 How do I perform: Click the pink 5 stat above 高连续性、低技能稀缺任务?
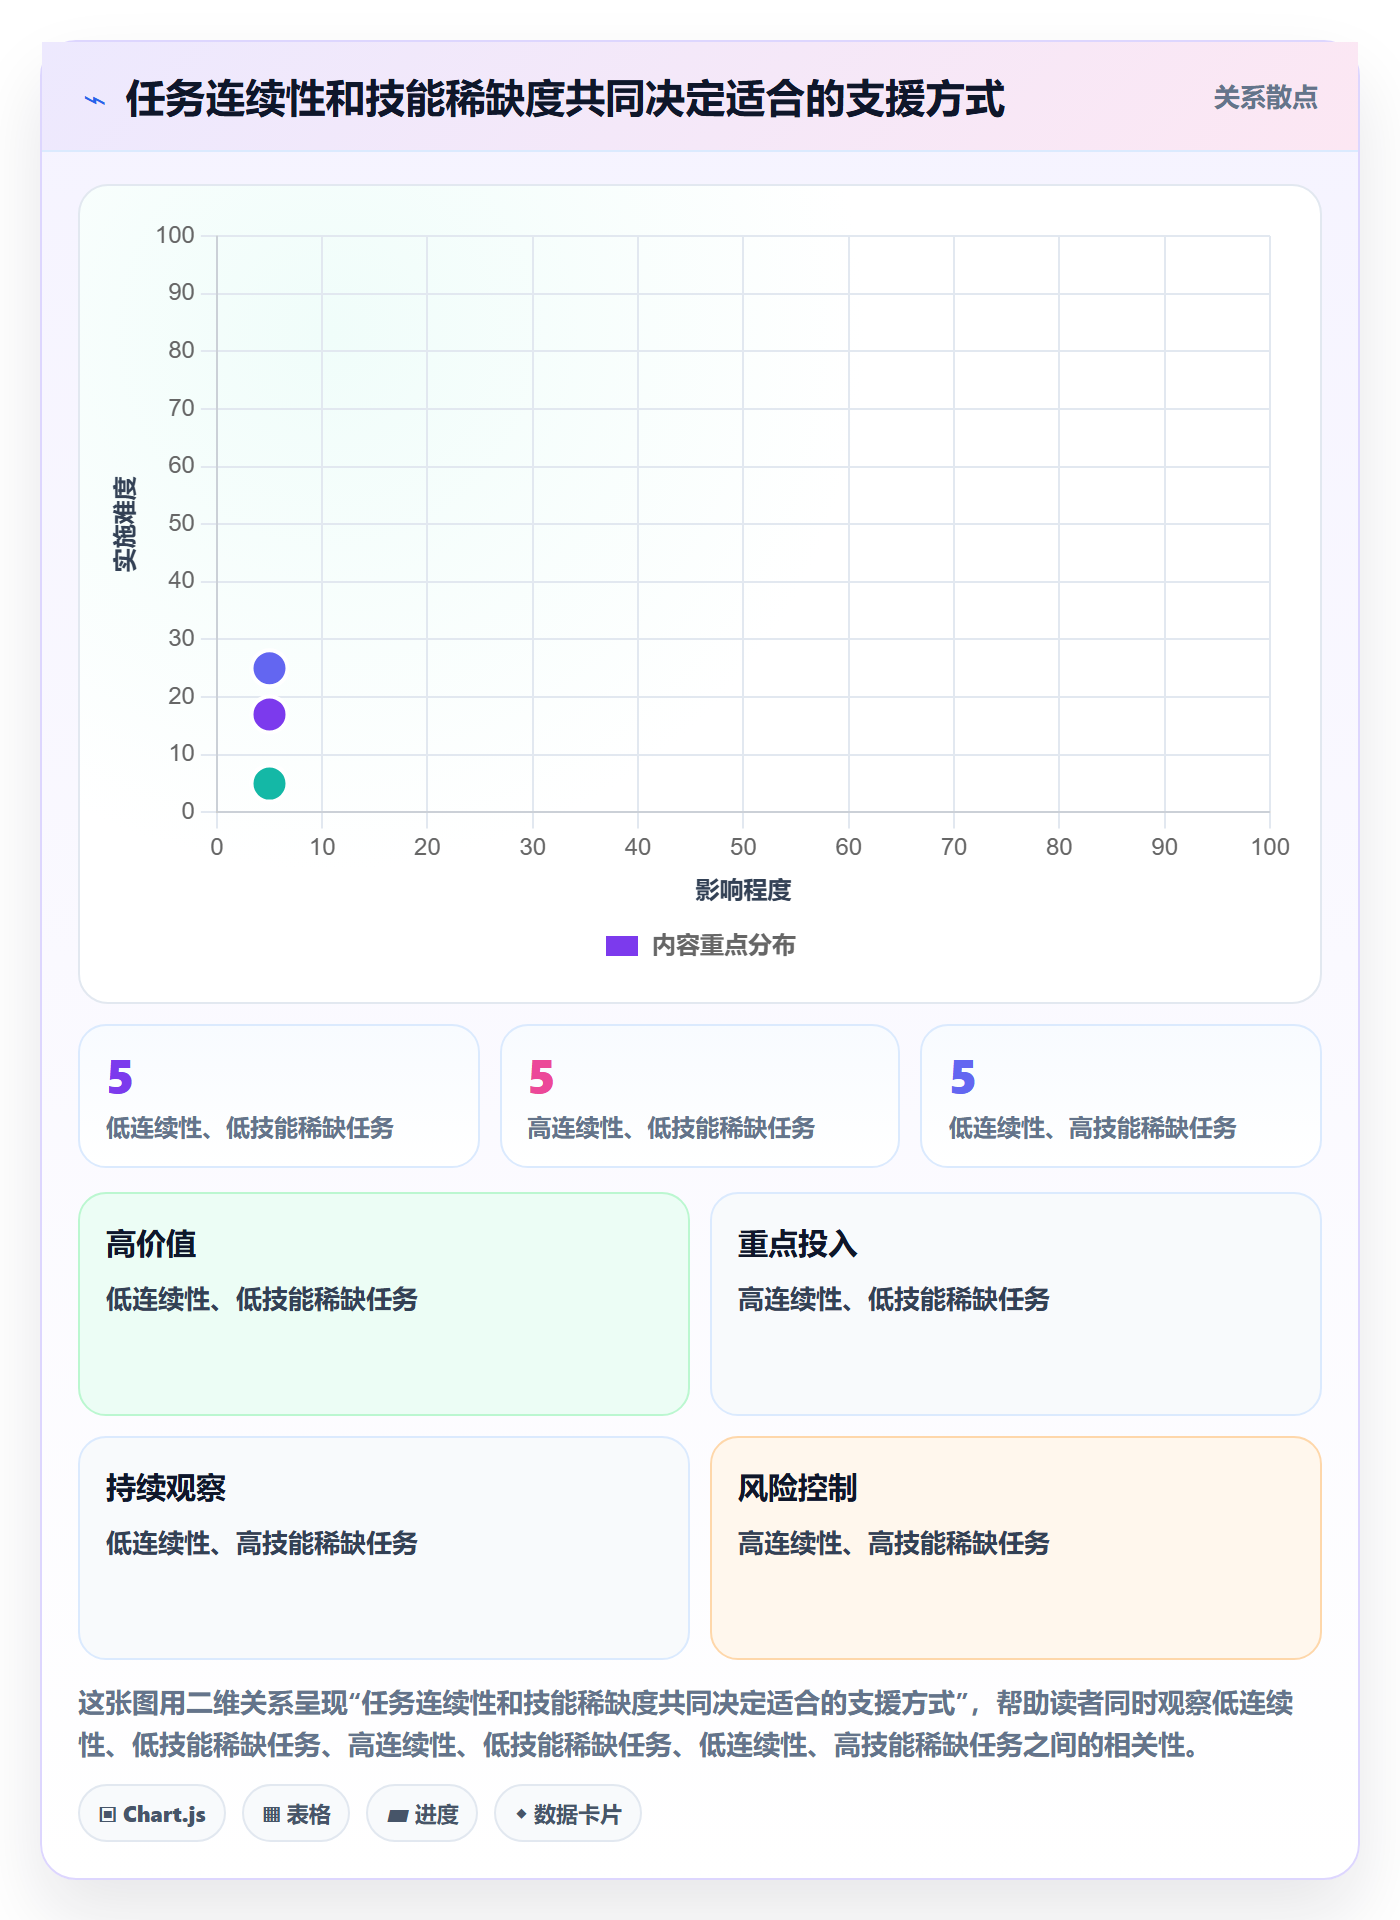(x=541, y=1077)
